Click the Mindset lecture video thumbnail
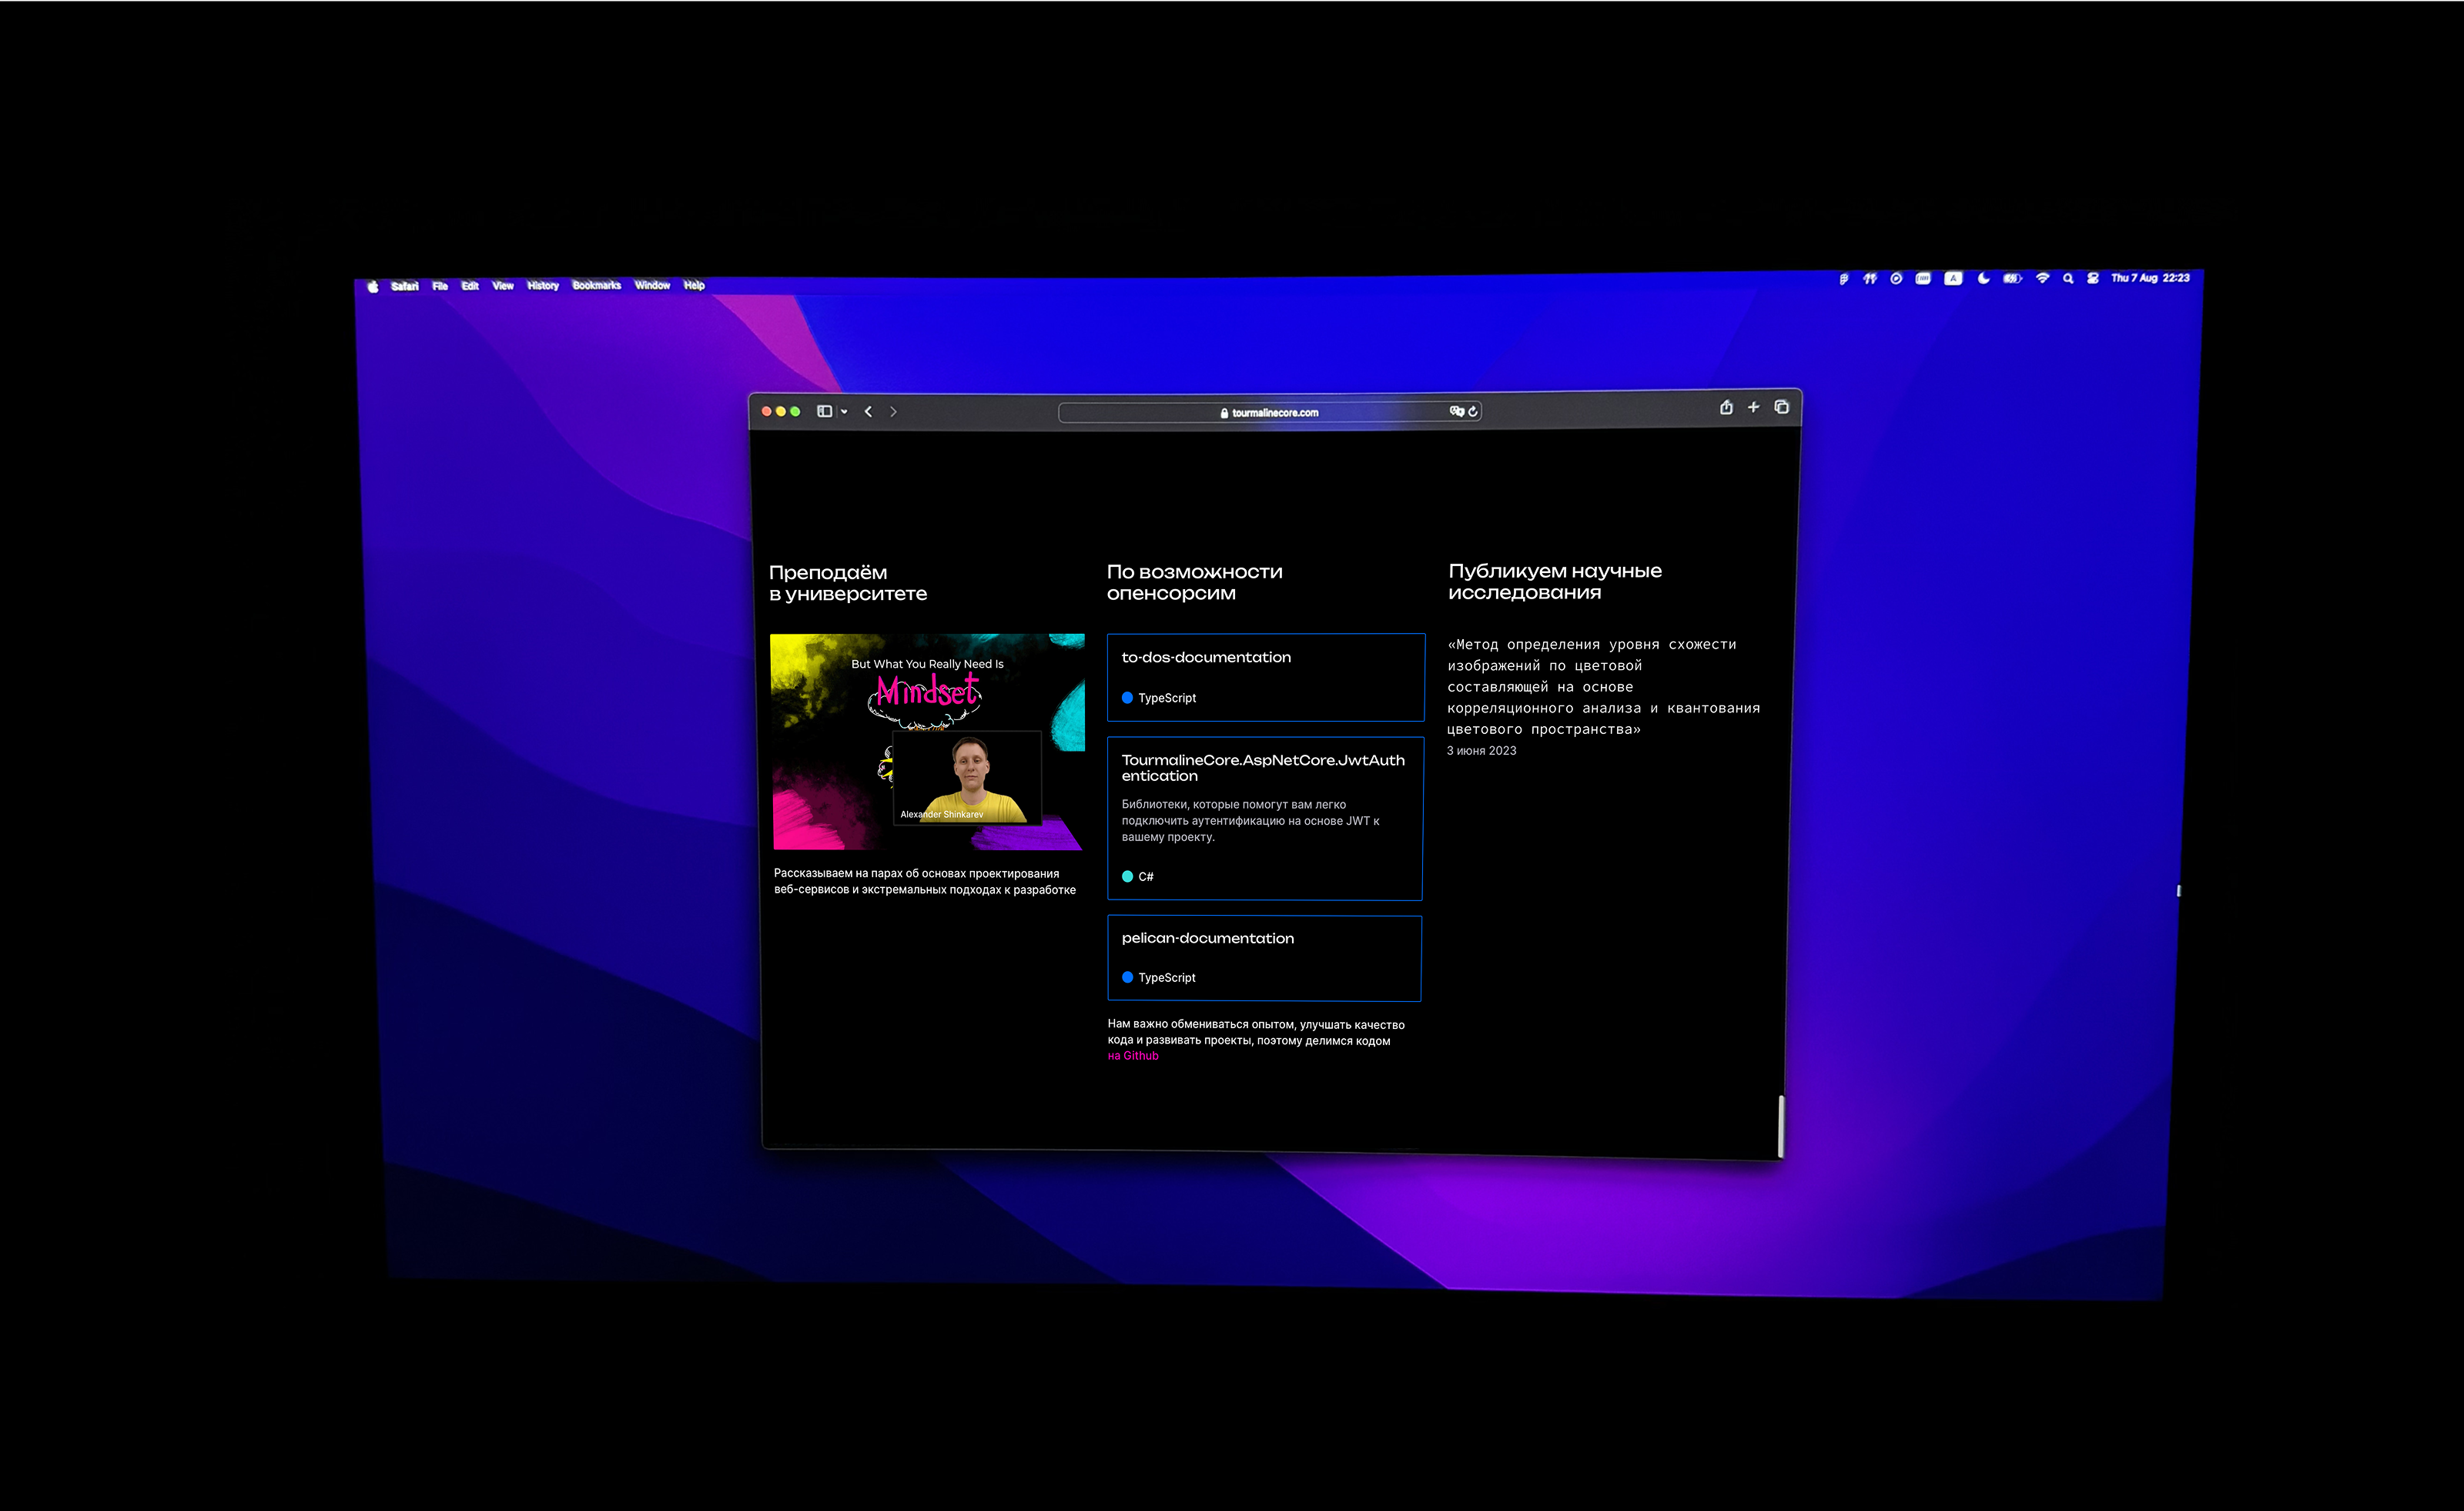 tap(927, 741)
